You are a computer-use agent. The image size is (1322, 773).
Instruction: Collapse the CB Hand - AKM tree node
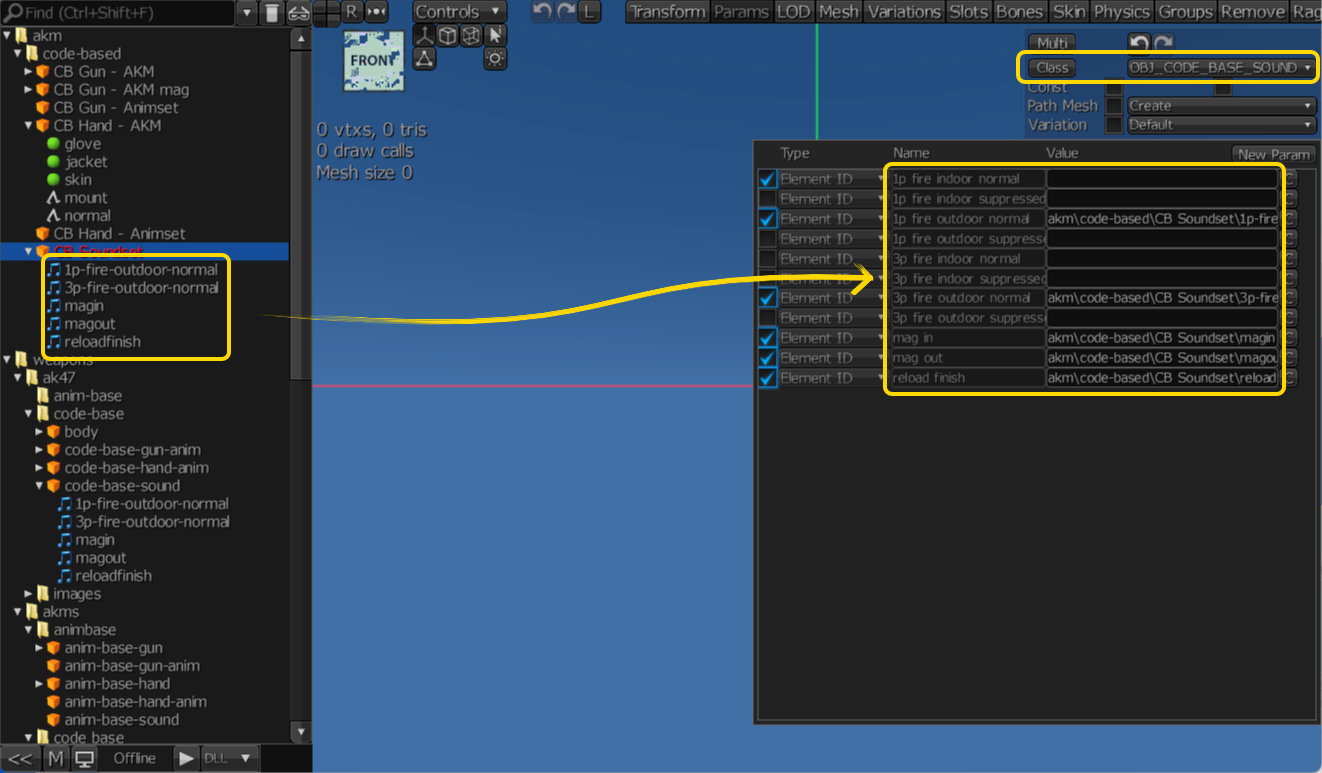[x=29, y=126]
